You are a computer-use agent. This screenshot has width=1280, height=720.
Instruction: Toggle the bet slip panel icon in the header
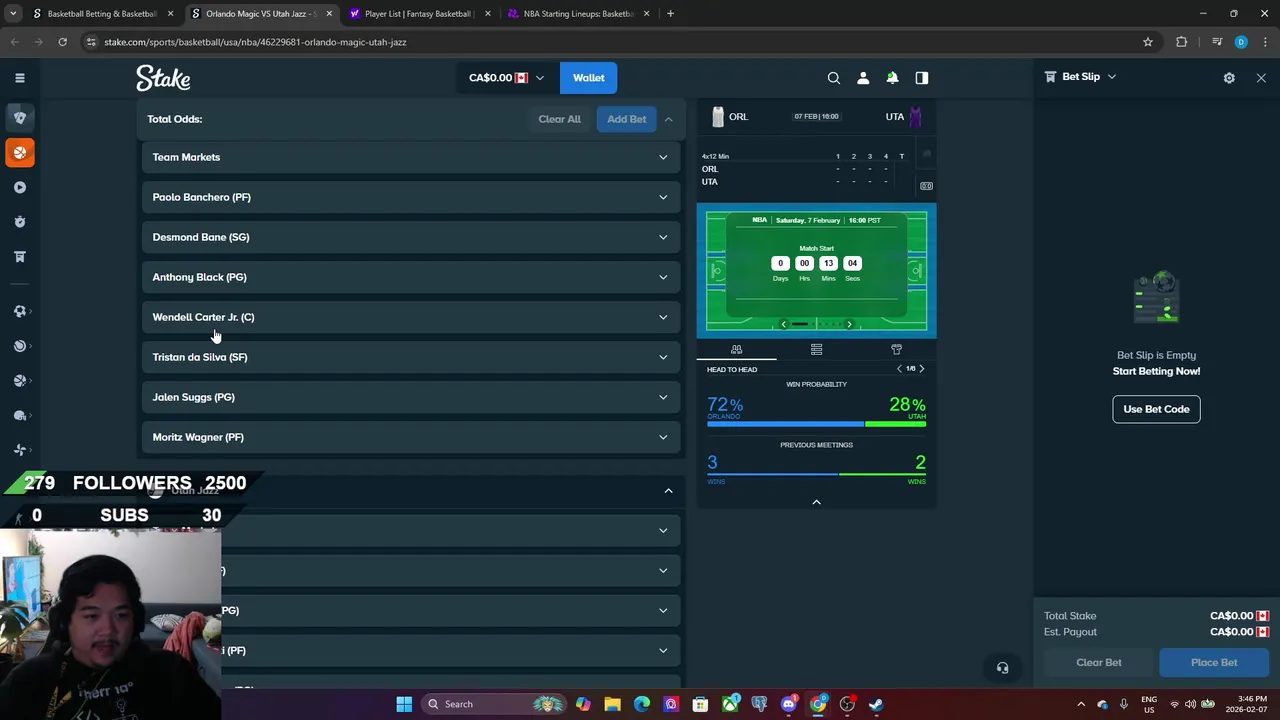pos(922,78)
